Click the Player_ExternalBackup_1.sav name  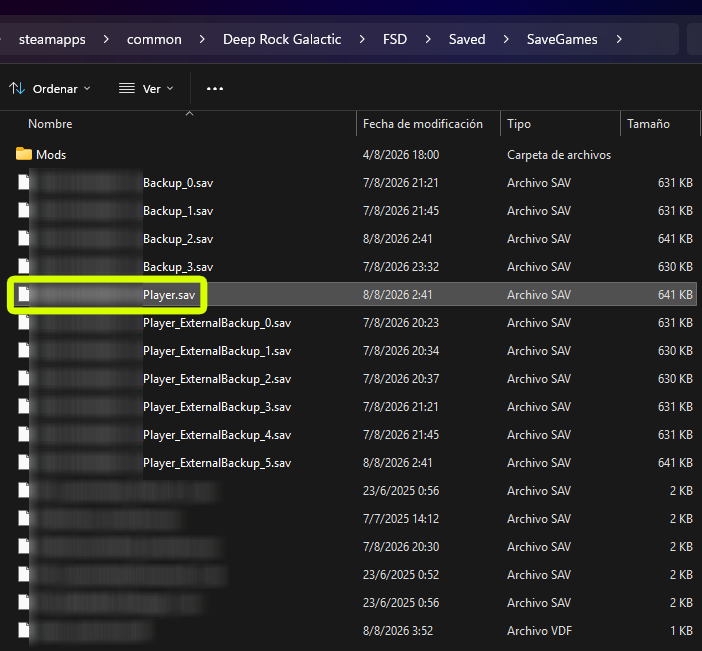click(x=217, y=351)
